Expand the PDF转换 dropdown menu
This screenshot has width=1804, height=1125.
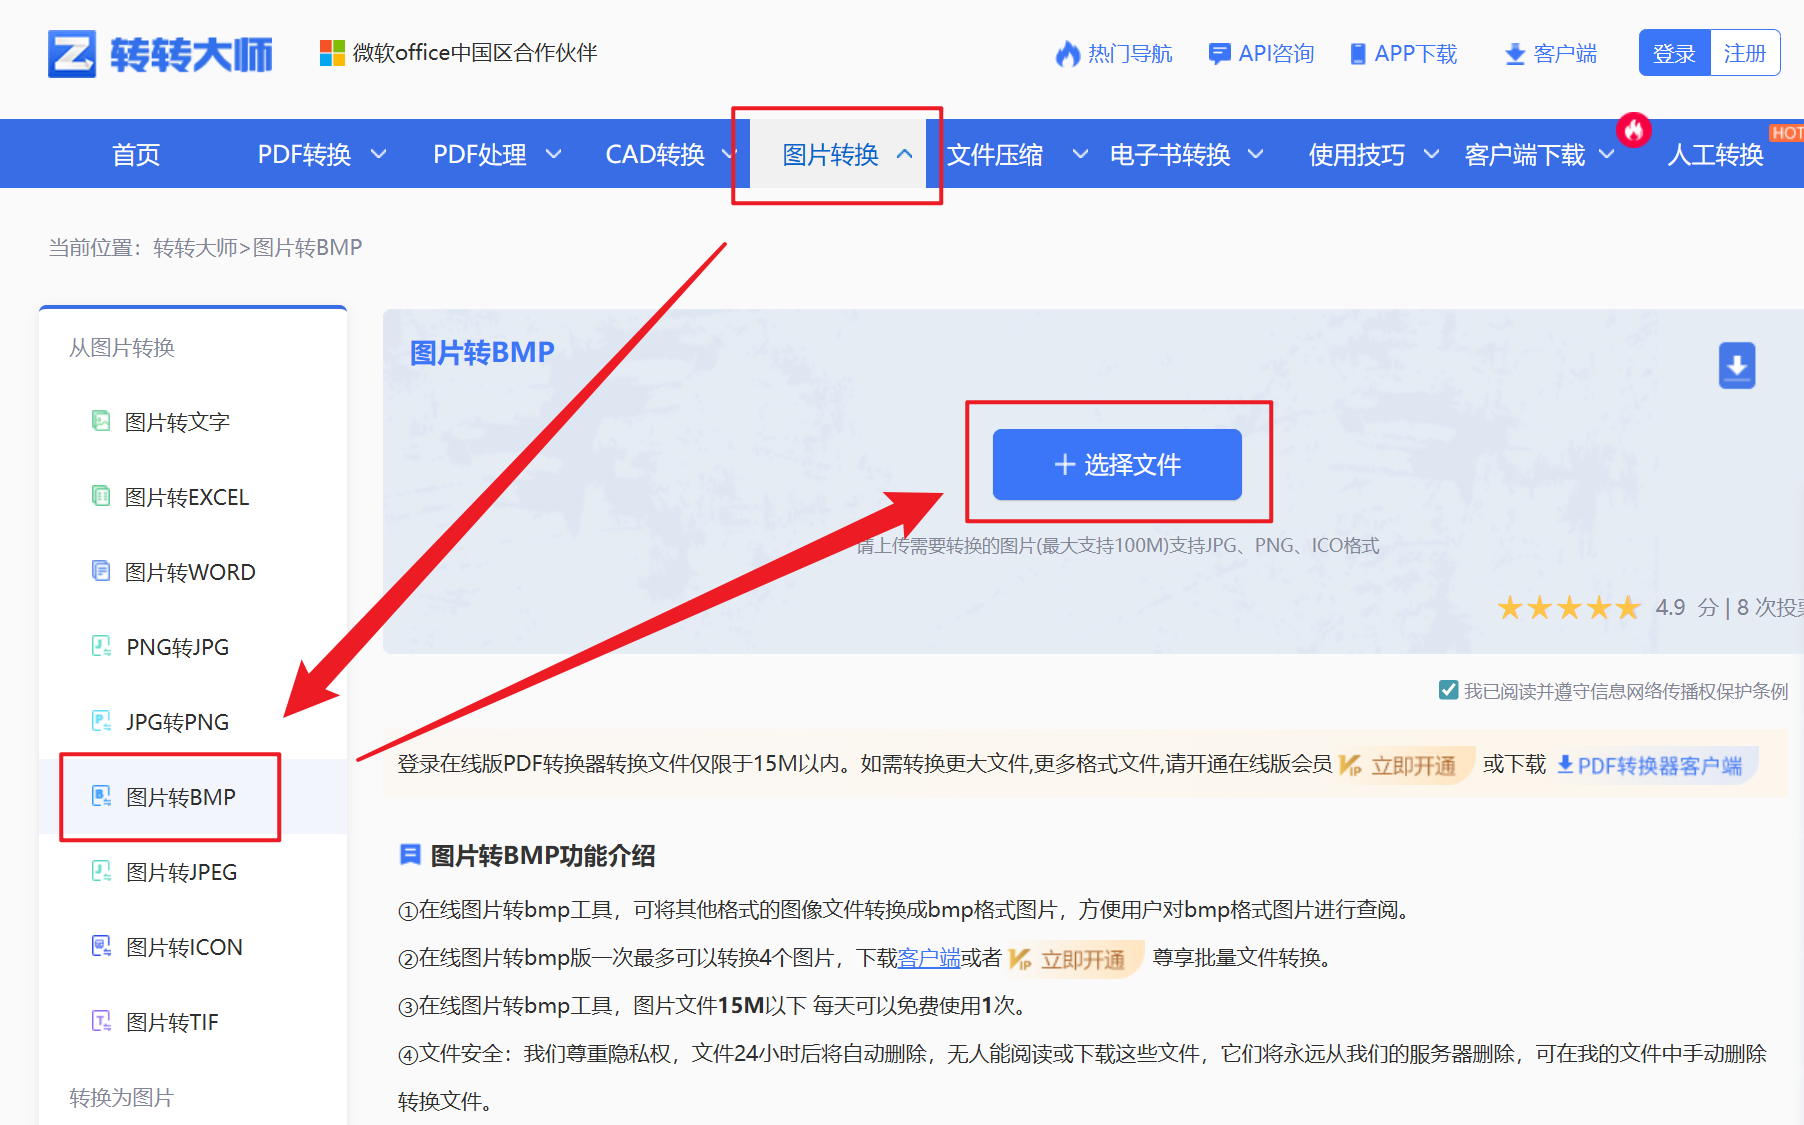[318, 154]
